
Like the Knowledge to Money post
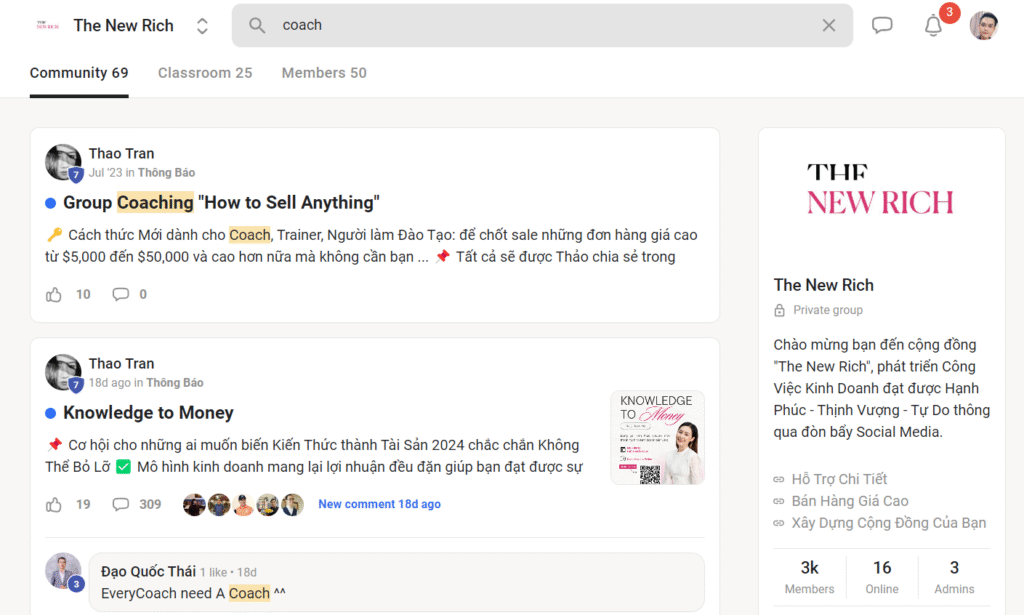click(54, 505)
